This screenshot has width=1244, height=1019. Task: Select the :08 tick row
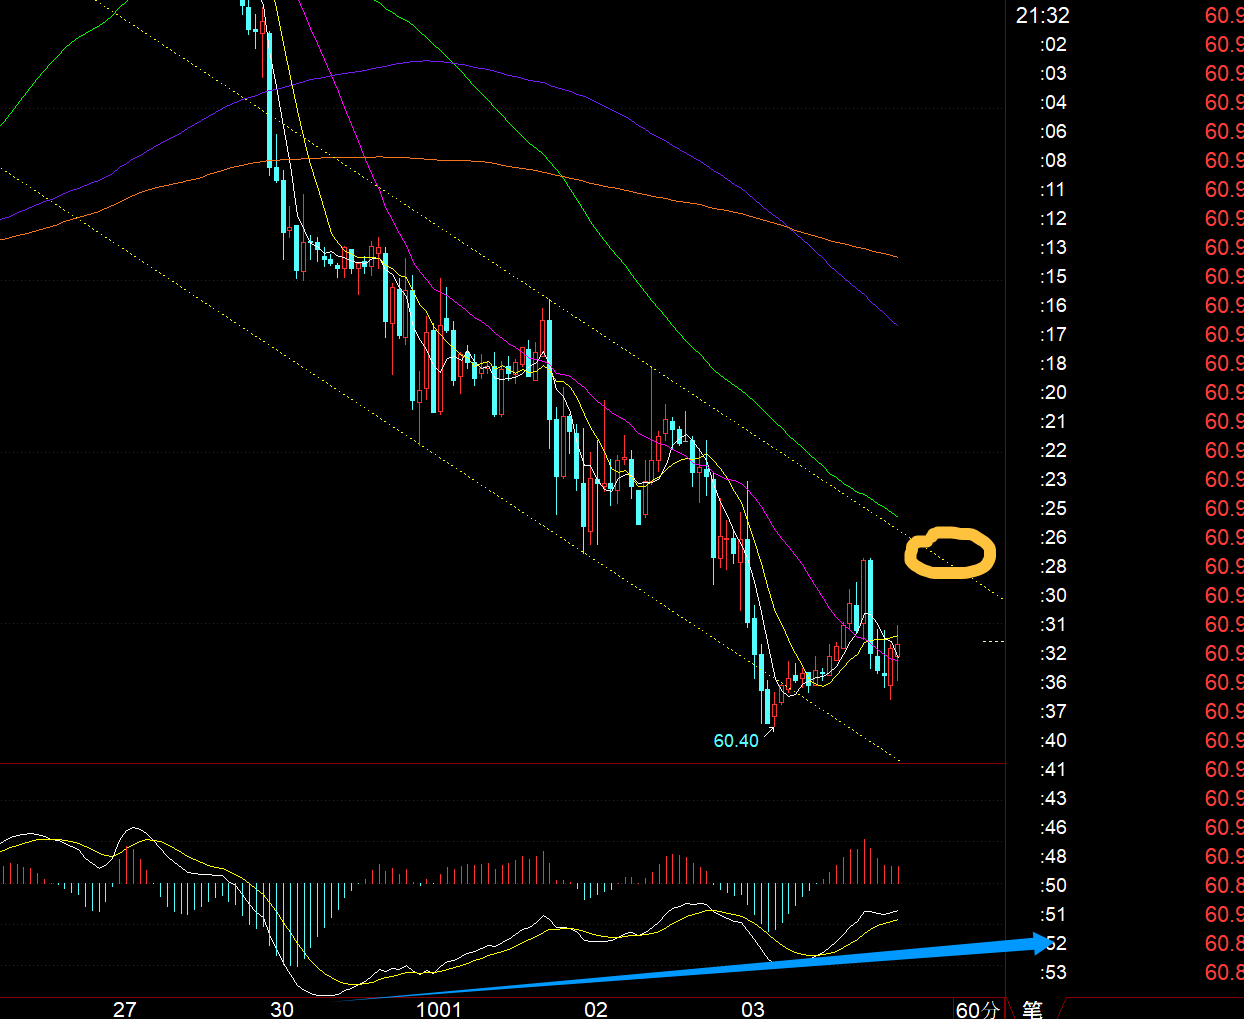coord(1125,160)
